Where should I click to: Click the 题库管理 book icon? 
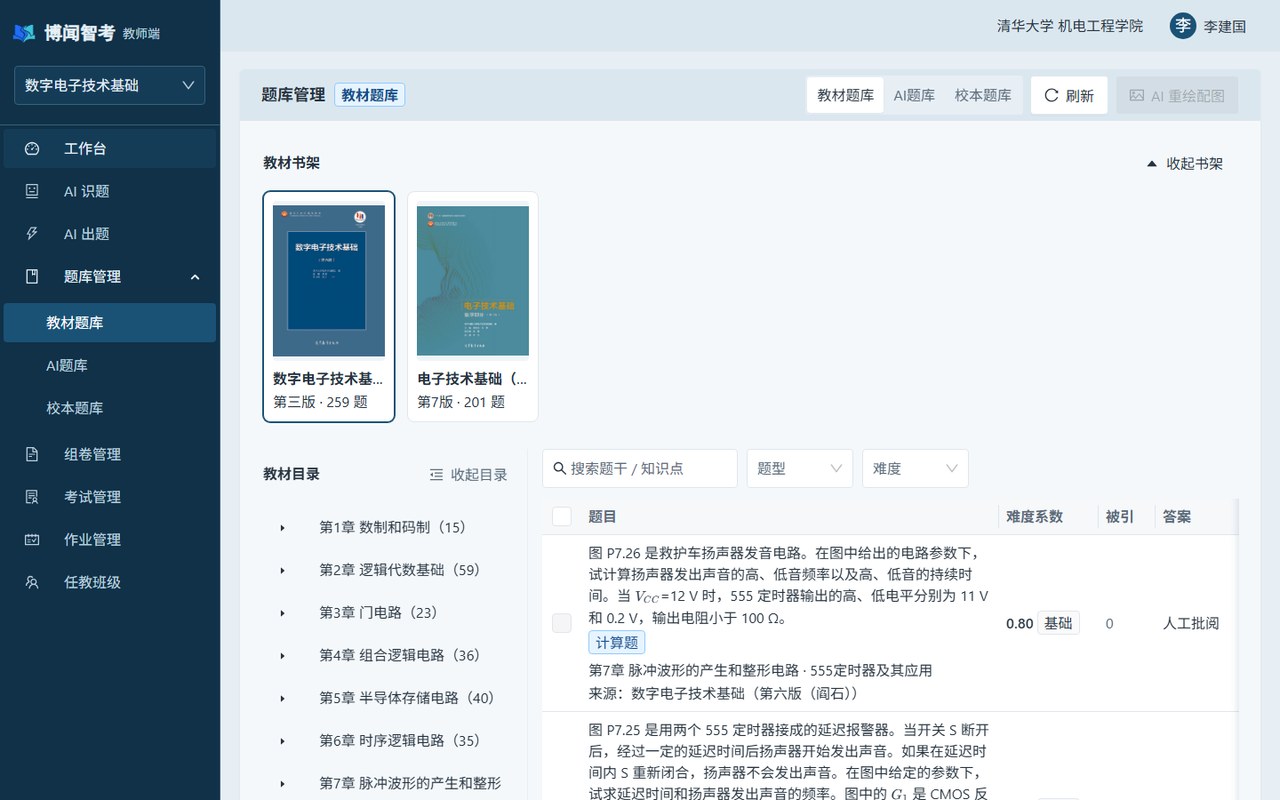click(32, 277)
